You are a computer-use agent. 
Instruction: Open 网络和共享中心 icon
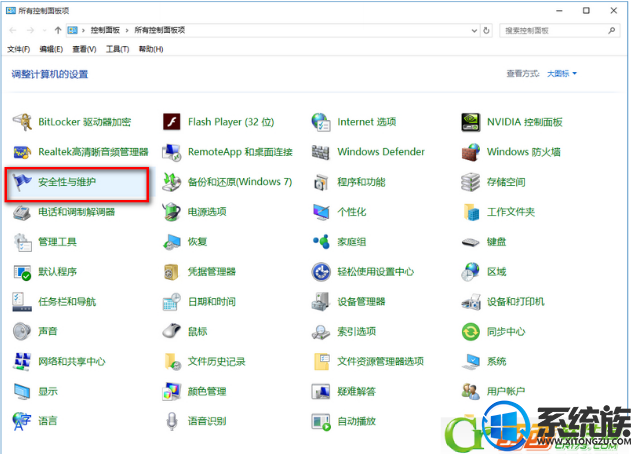coord(23,362)
